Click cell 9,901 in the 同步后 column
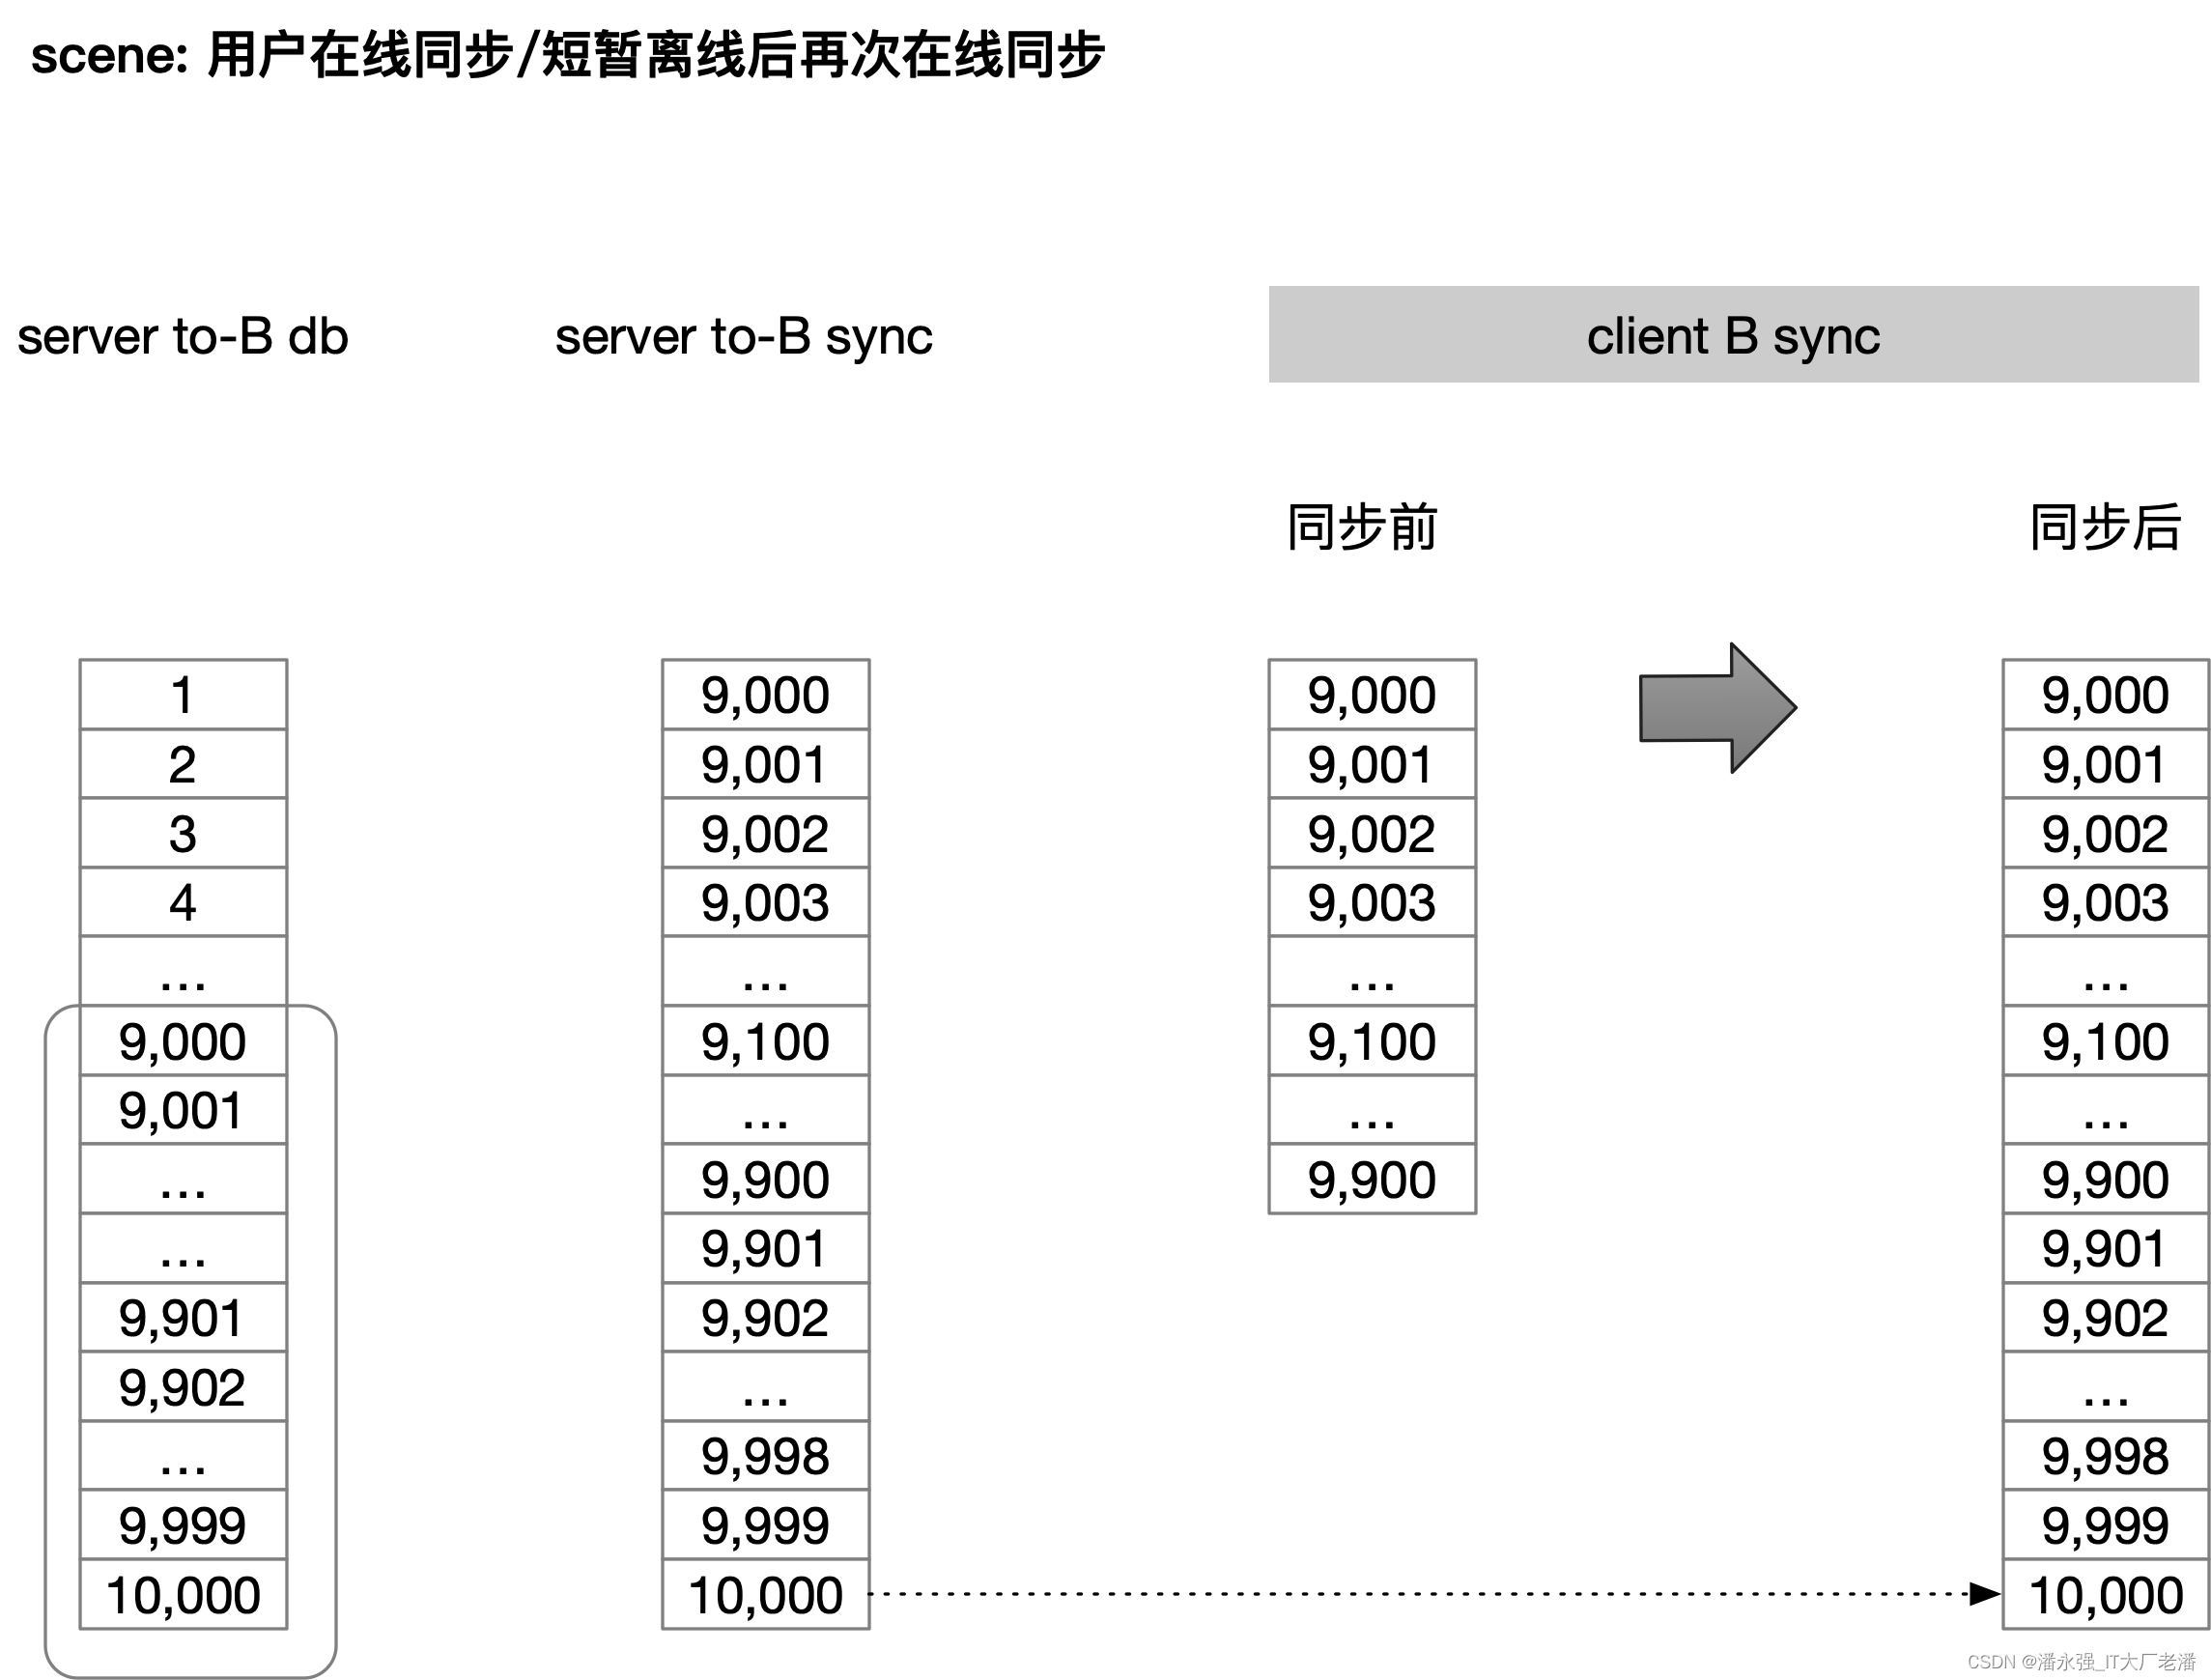The width and height of the screenshot is (2211, 1680). [2106, 1248]
